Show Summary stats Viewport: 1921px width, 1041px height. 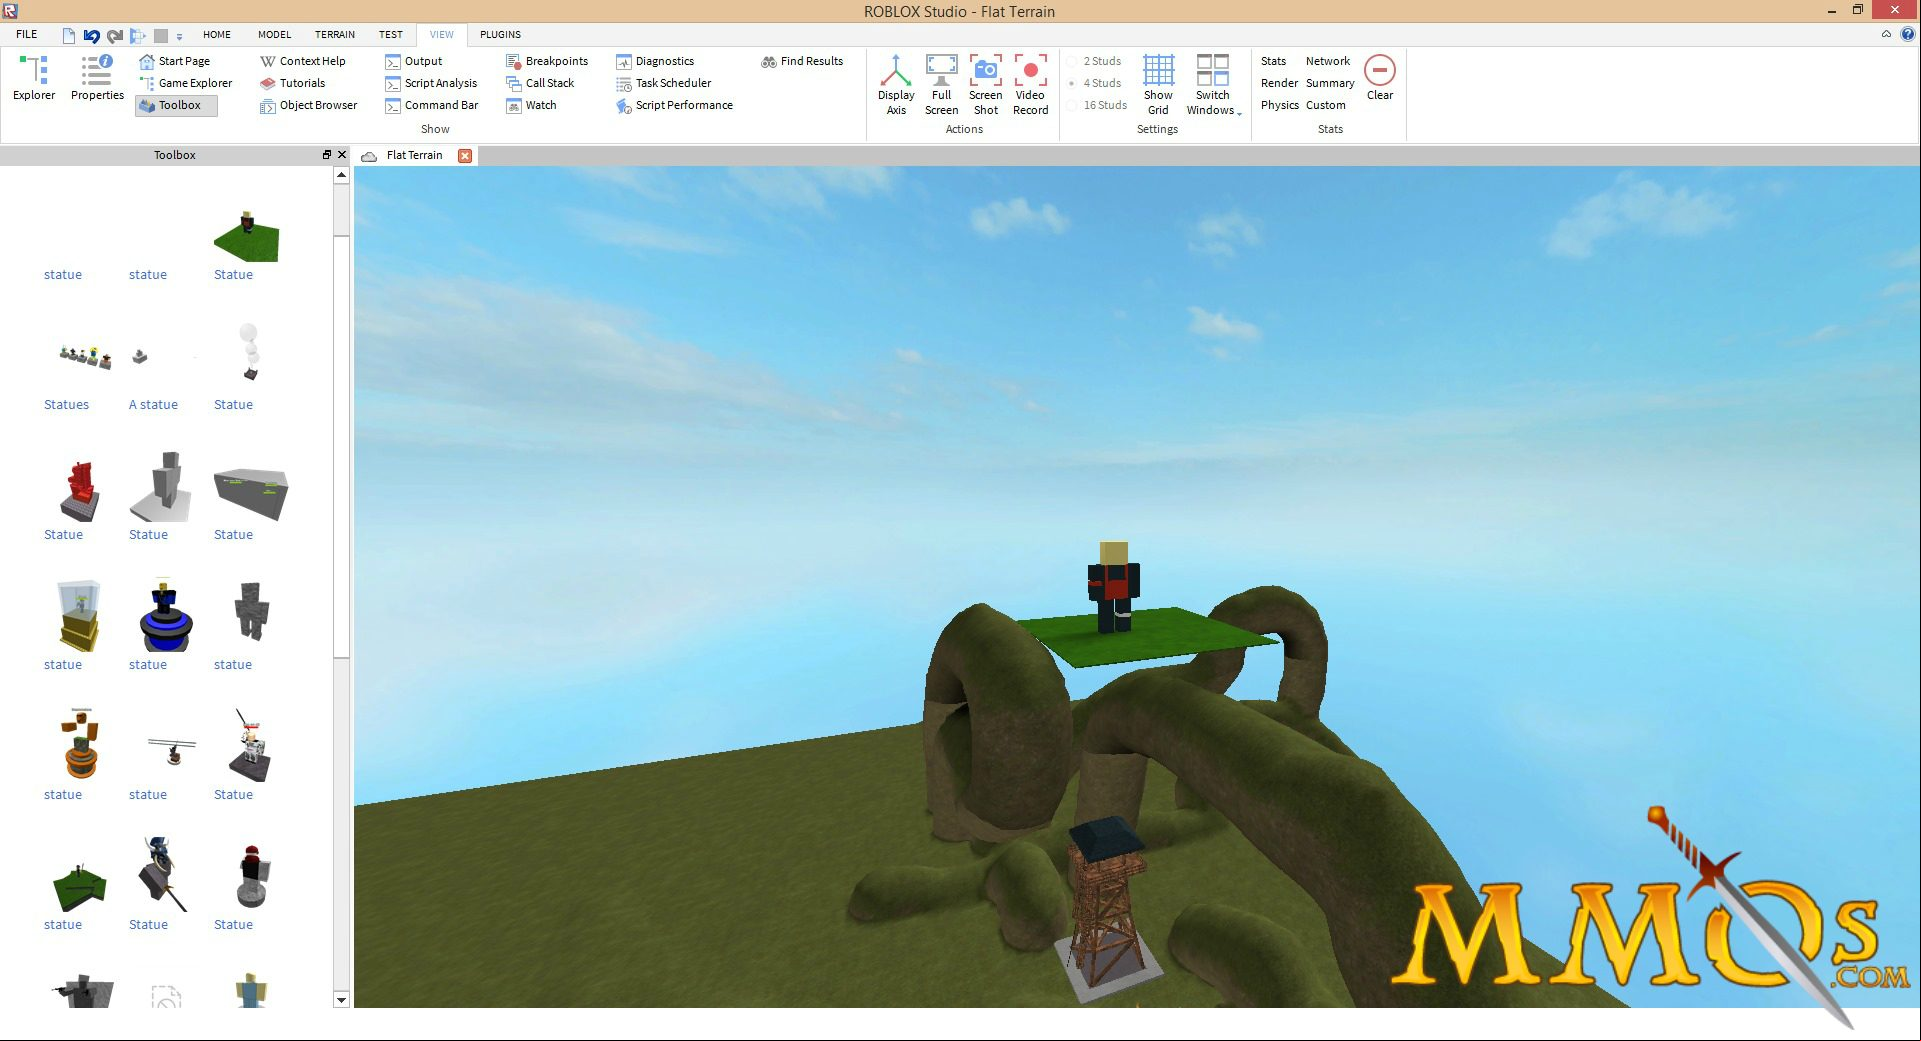tap(1329, 83)
